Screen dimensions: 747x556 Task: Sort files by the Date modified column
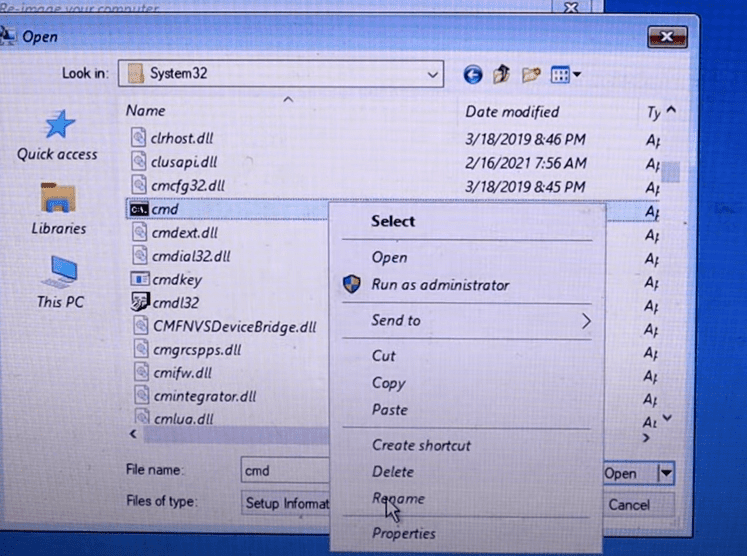click(x=512, y=112)
